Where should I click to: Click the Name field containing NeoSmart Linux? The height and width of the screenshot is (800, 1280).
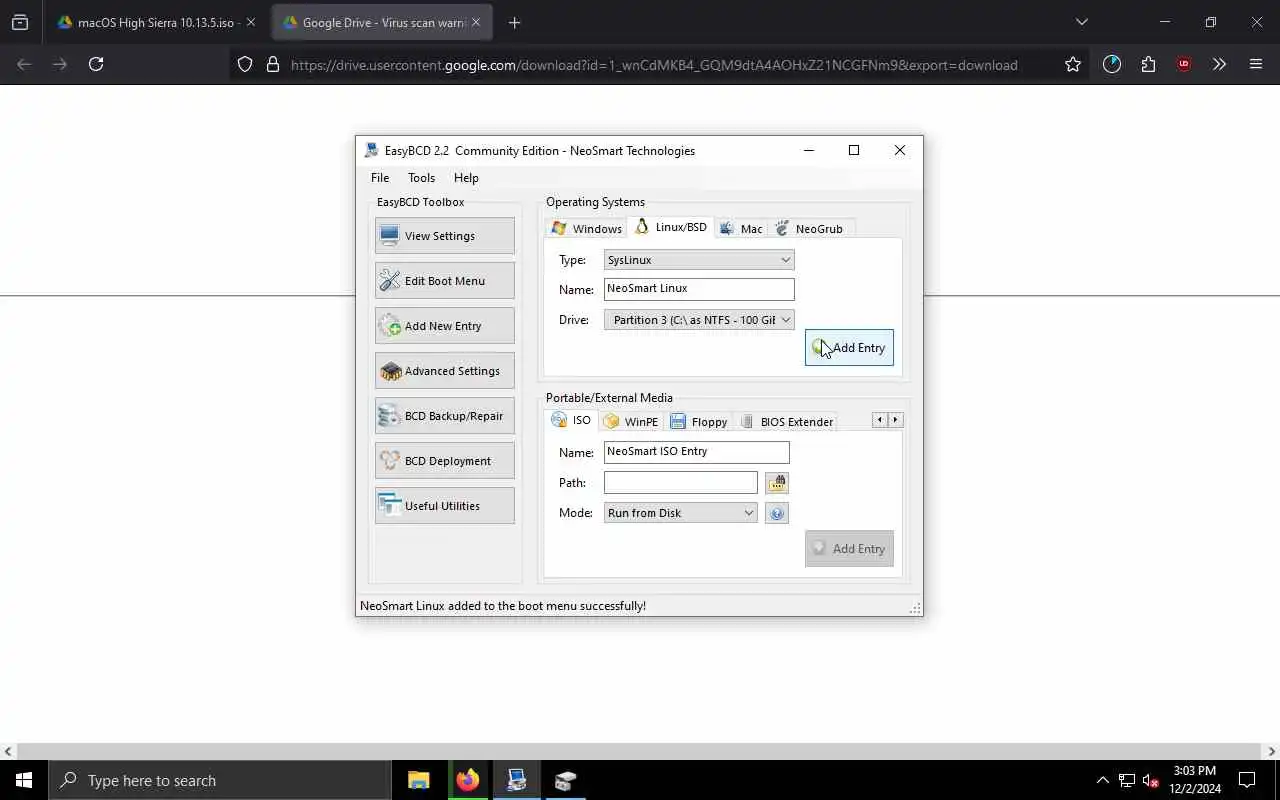click(x=699, y=289)
